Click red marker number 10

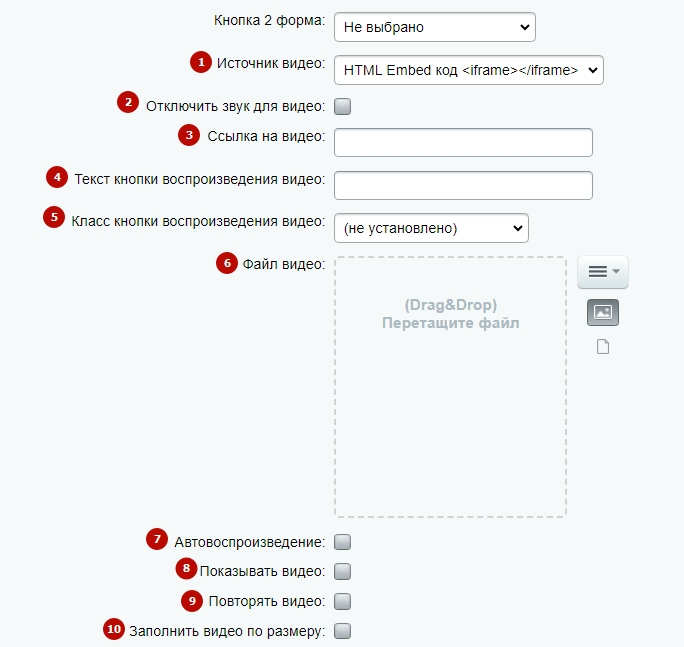pos(114,629)
